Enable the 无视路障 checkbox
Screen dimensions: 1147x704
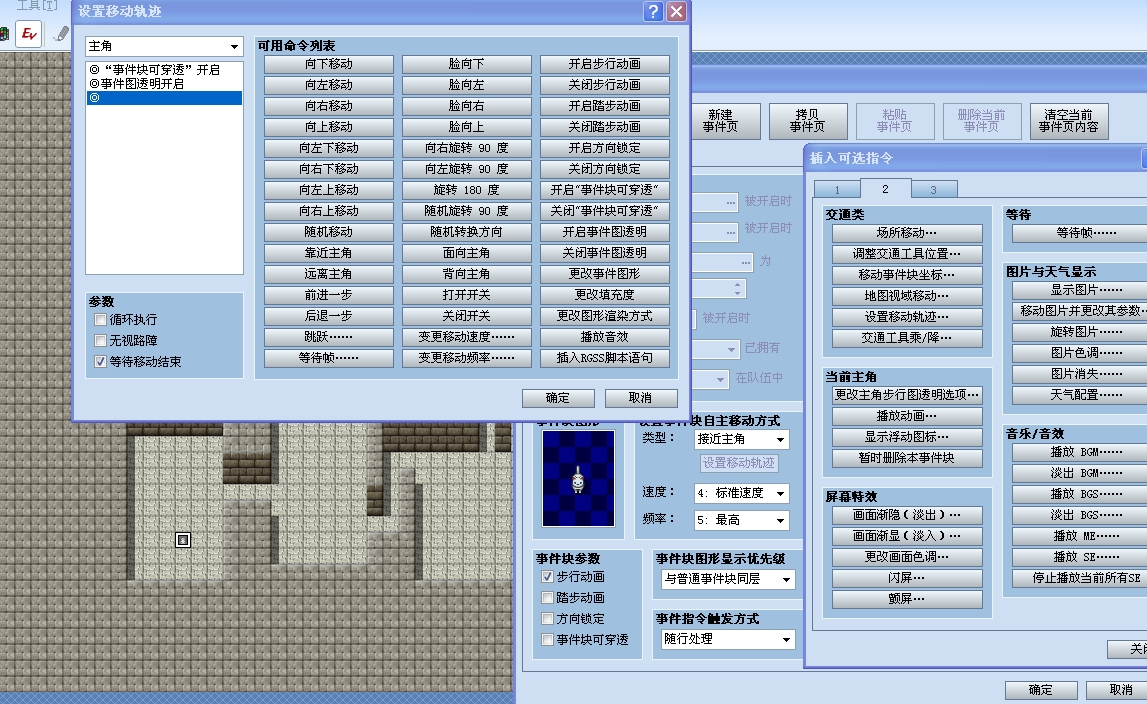(101, 340)
